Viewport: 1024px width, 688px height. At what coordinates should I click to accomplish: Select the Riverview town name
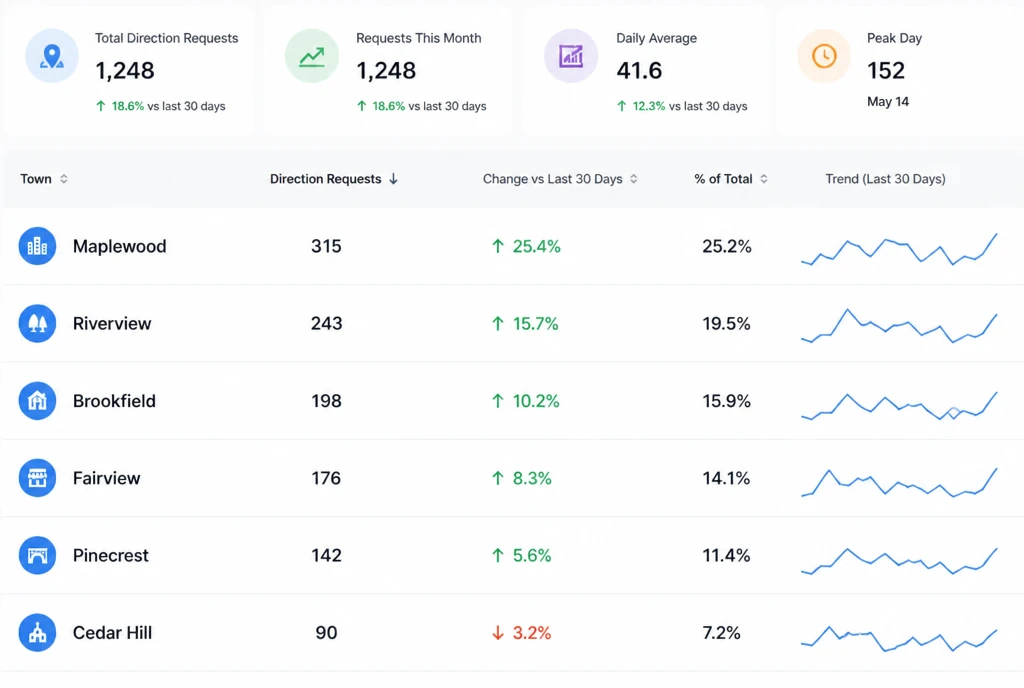point(112,323)
